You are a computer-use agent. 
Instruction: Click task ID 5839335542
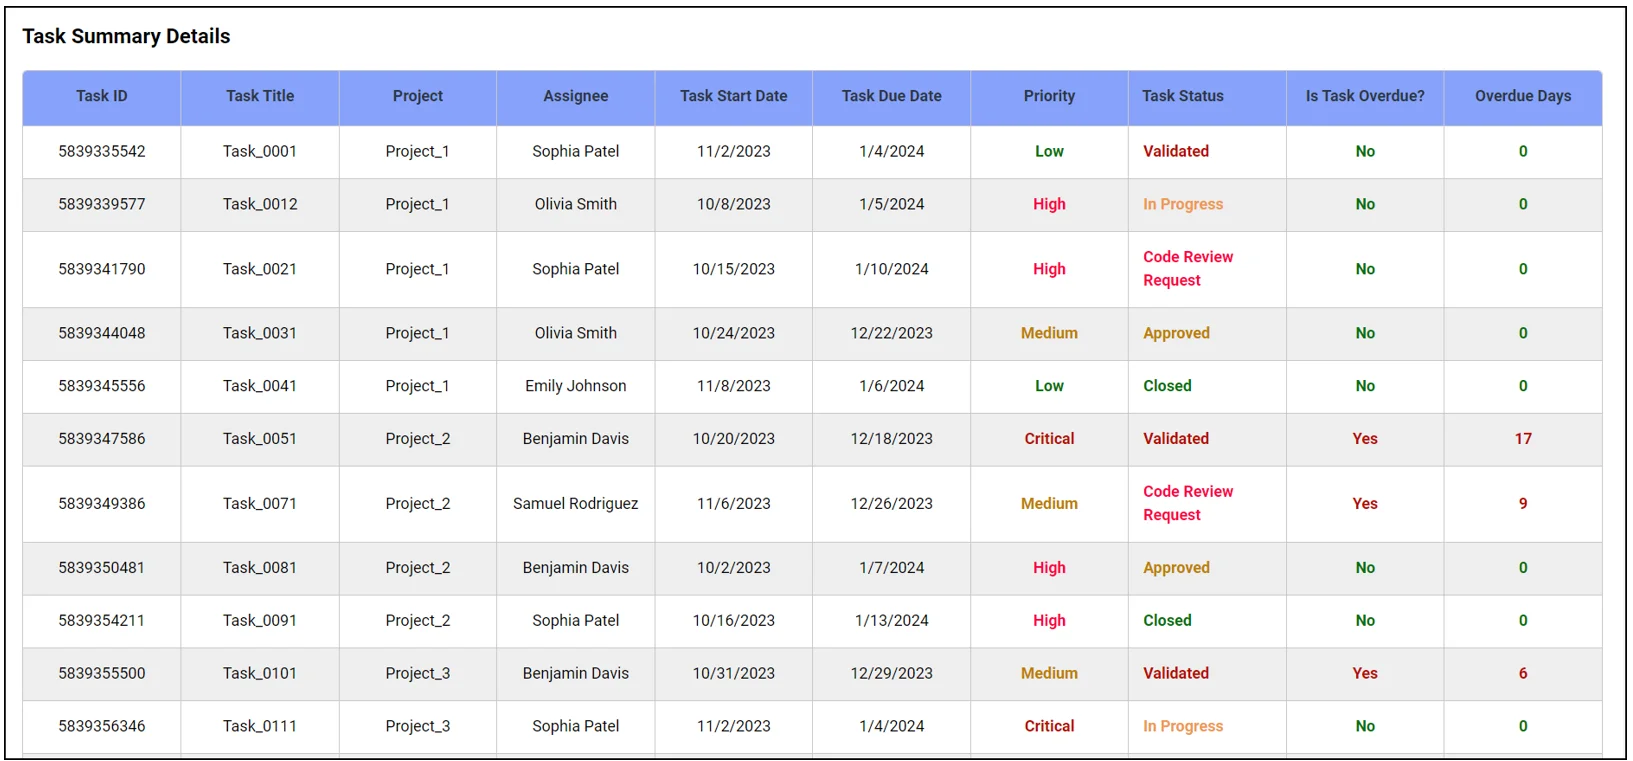pyautogui.click(x=101, y=151)
